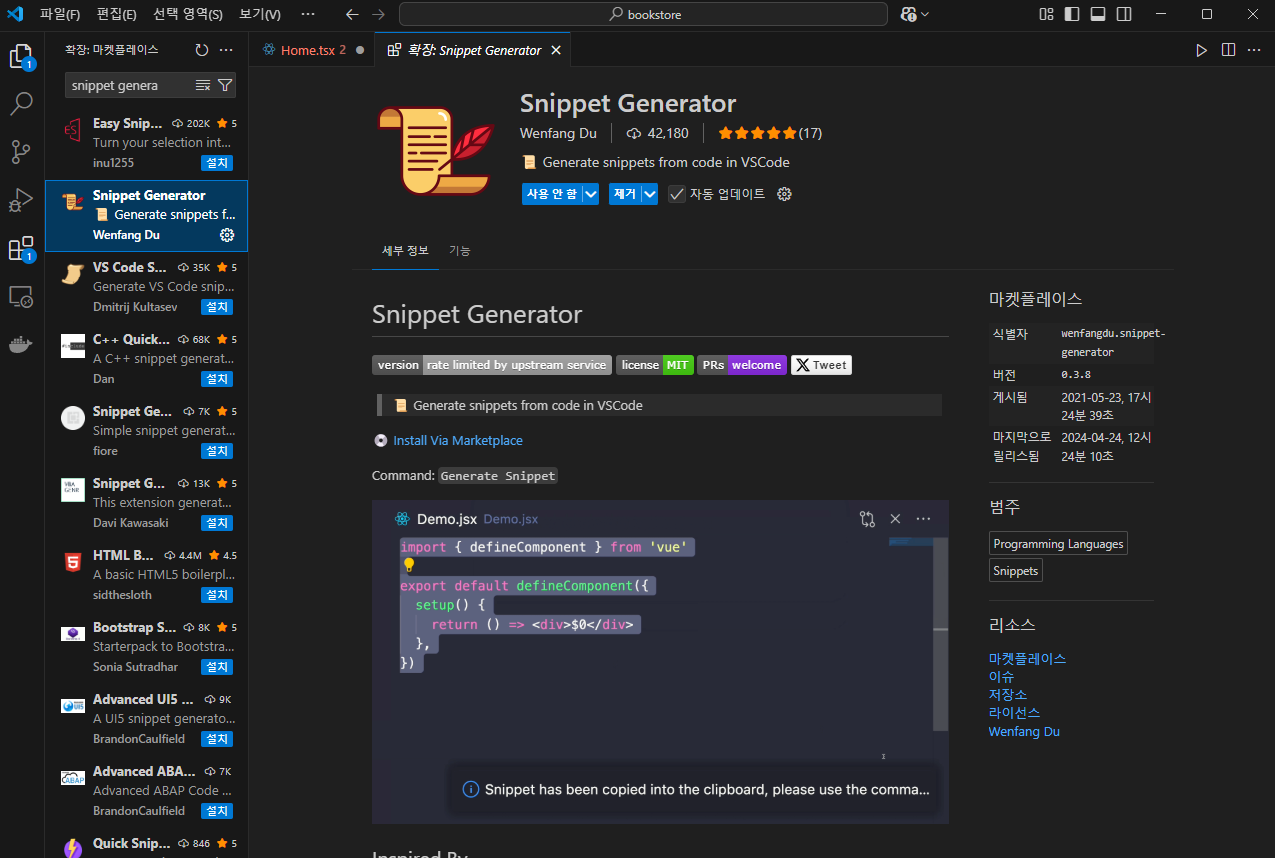Open the Install Via Marketplace link
The width and height of the screenshot is (1275, 858).
pos(458,440)
